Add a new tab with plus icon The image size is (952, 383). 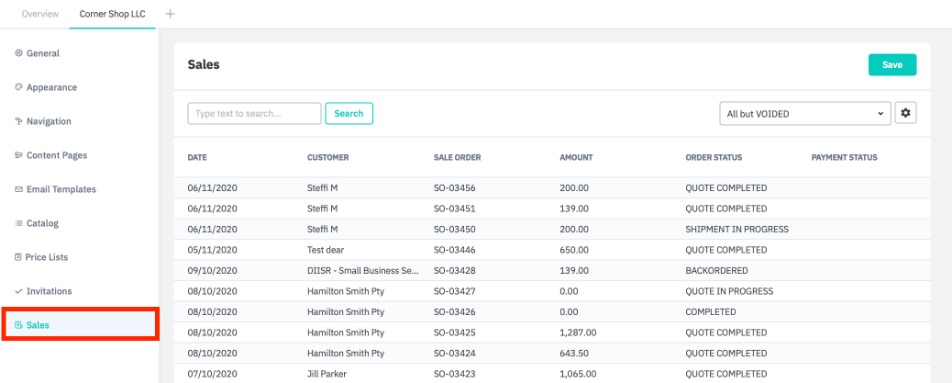click(170, 14)
